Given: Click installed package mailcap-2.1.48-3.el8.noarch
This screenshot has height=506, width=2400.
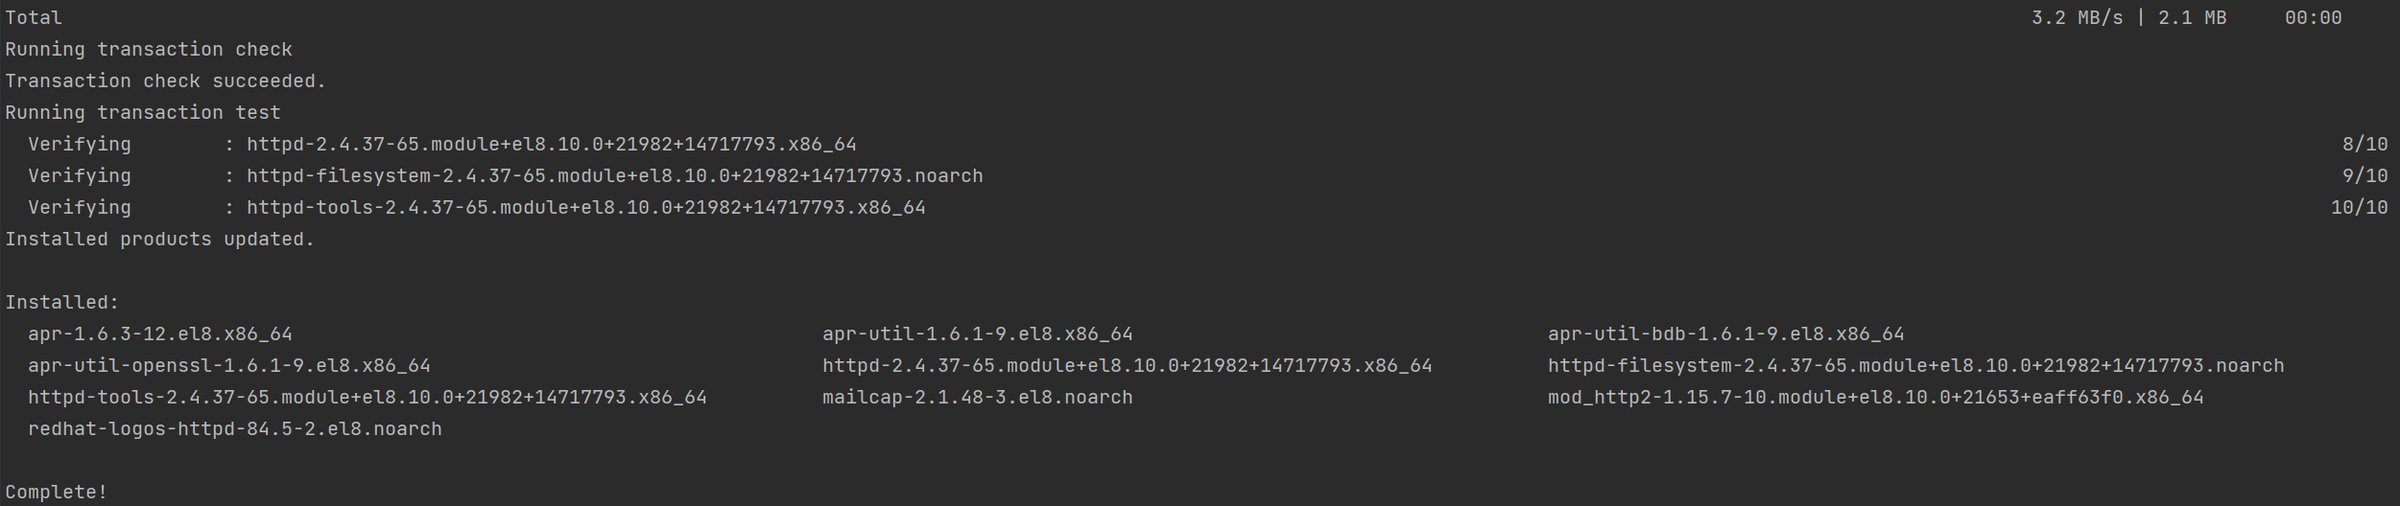Looking at the screenshot, I should (x=977, y=397).
